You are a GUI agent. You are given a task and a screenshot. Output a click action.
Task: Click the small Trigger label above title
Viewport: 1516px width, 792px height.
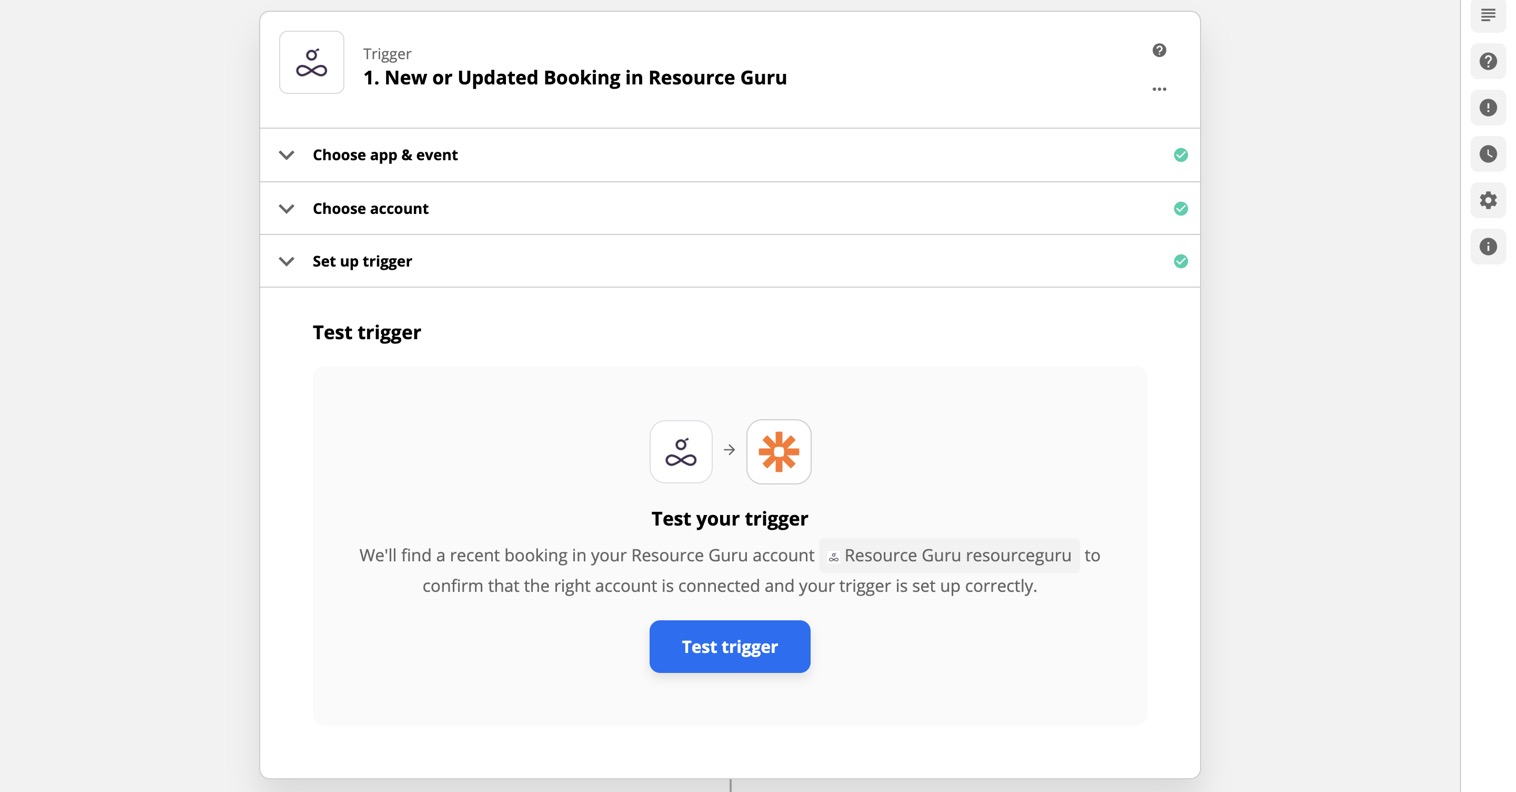point(387,54)
